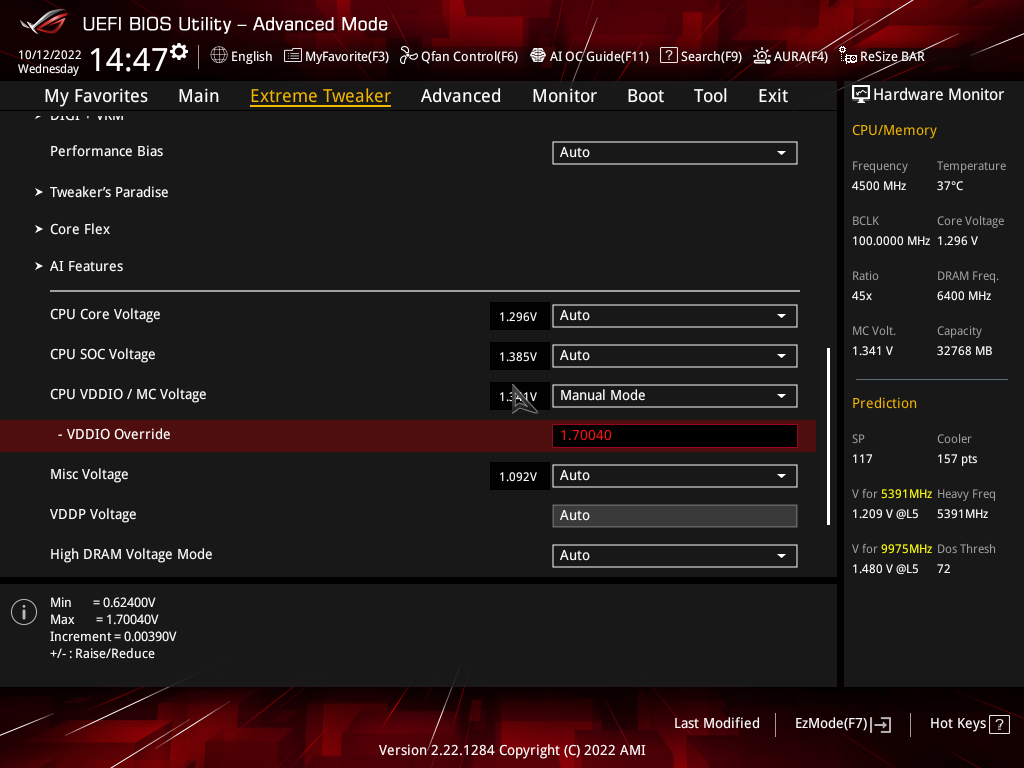Click the 5391MHz prediction value
The height and width of the screenshot is (768, 1024).
(x=906, y=494)
